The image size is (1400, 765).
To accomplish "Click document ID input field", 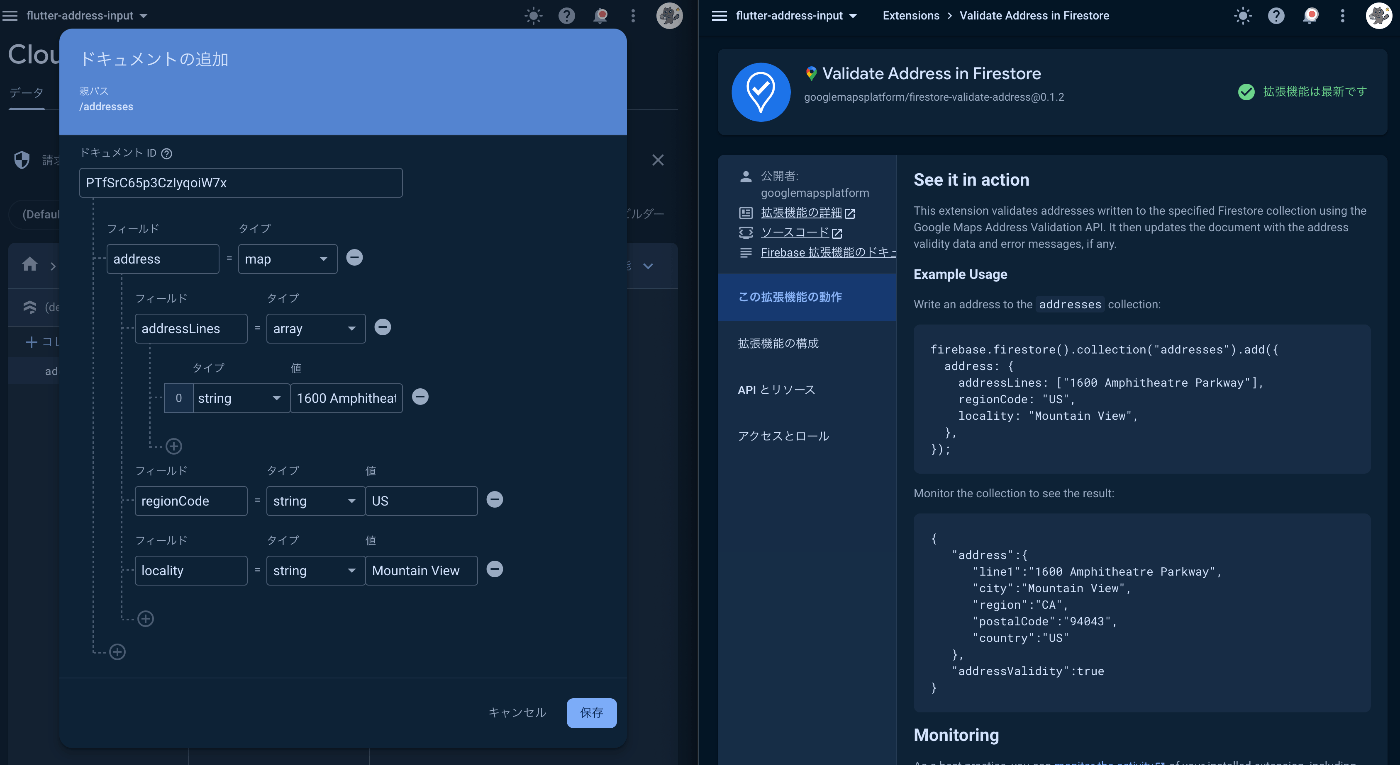I will tap(241, 183).
